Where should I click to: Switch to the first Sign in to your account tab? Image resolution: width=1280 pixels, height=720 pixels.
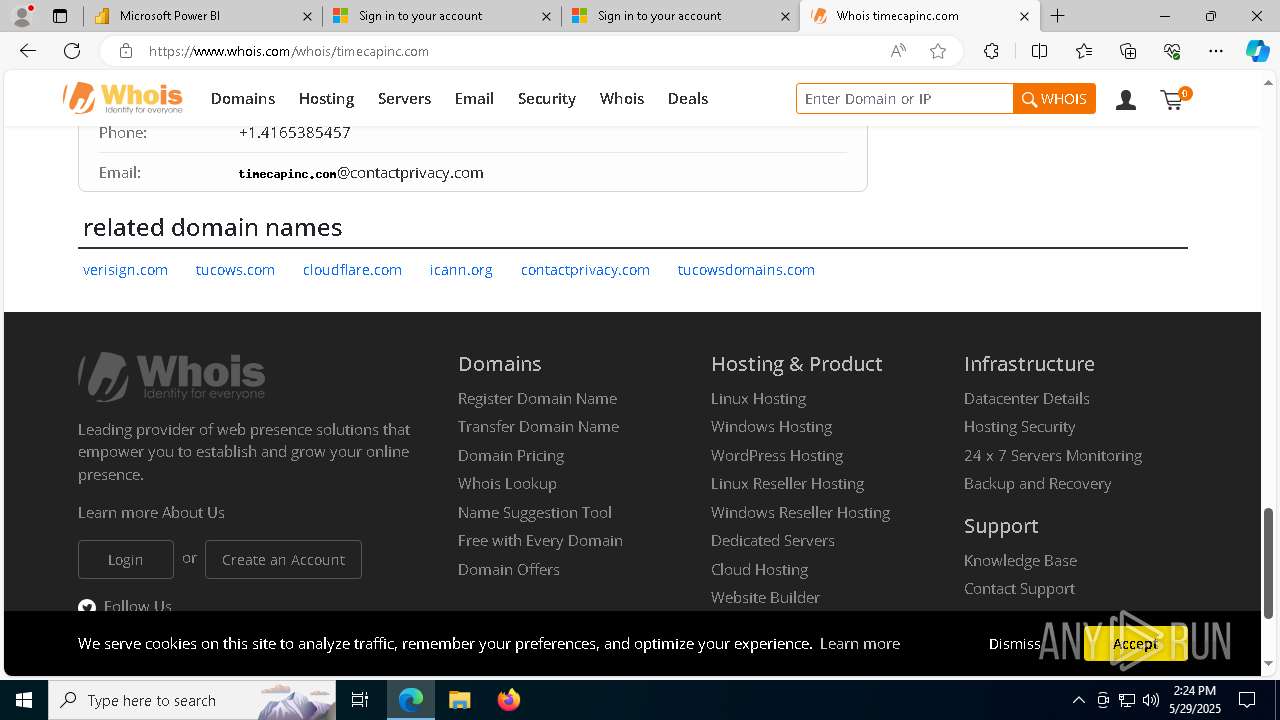(441, 16)
